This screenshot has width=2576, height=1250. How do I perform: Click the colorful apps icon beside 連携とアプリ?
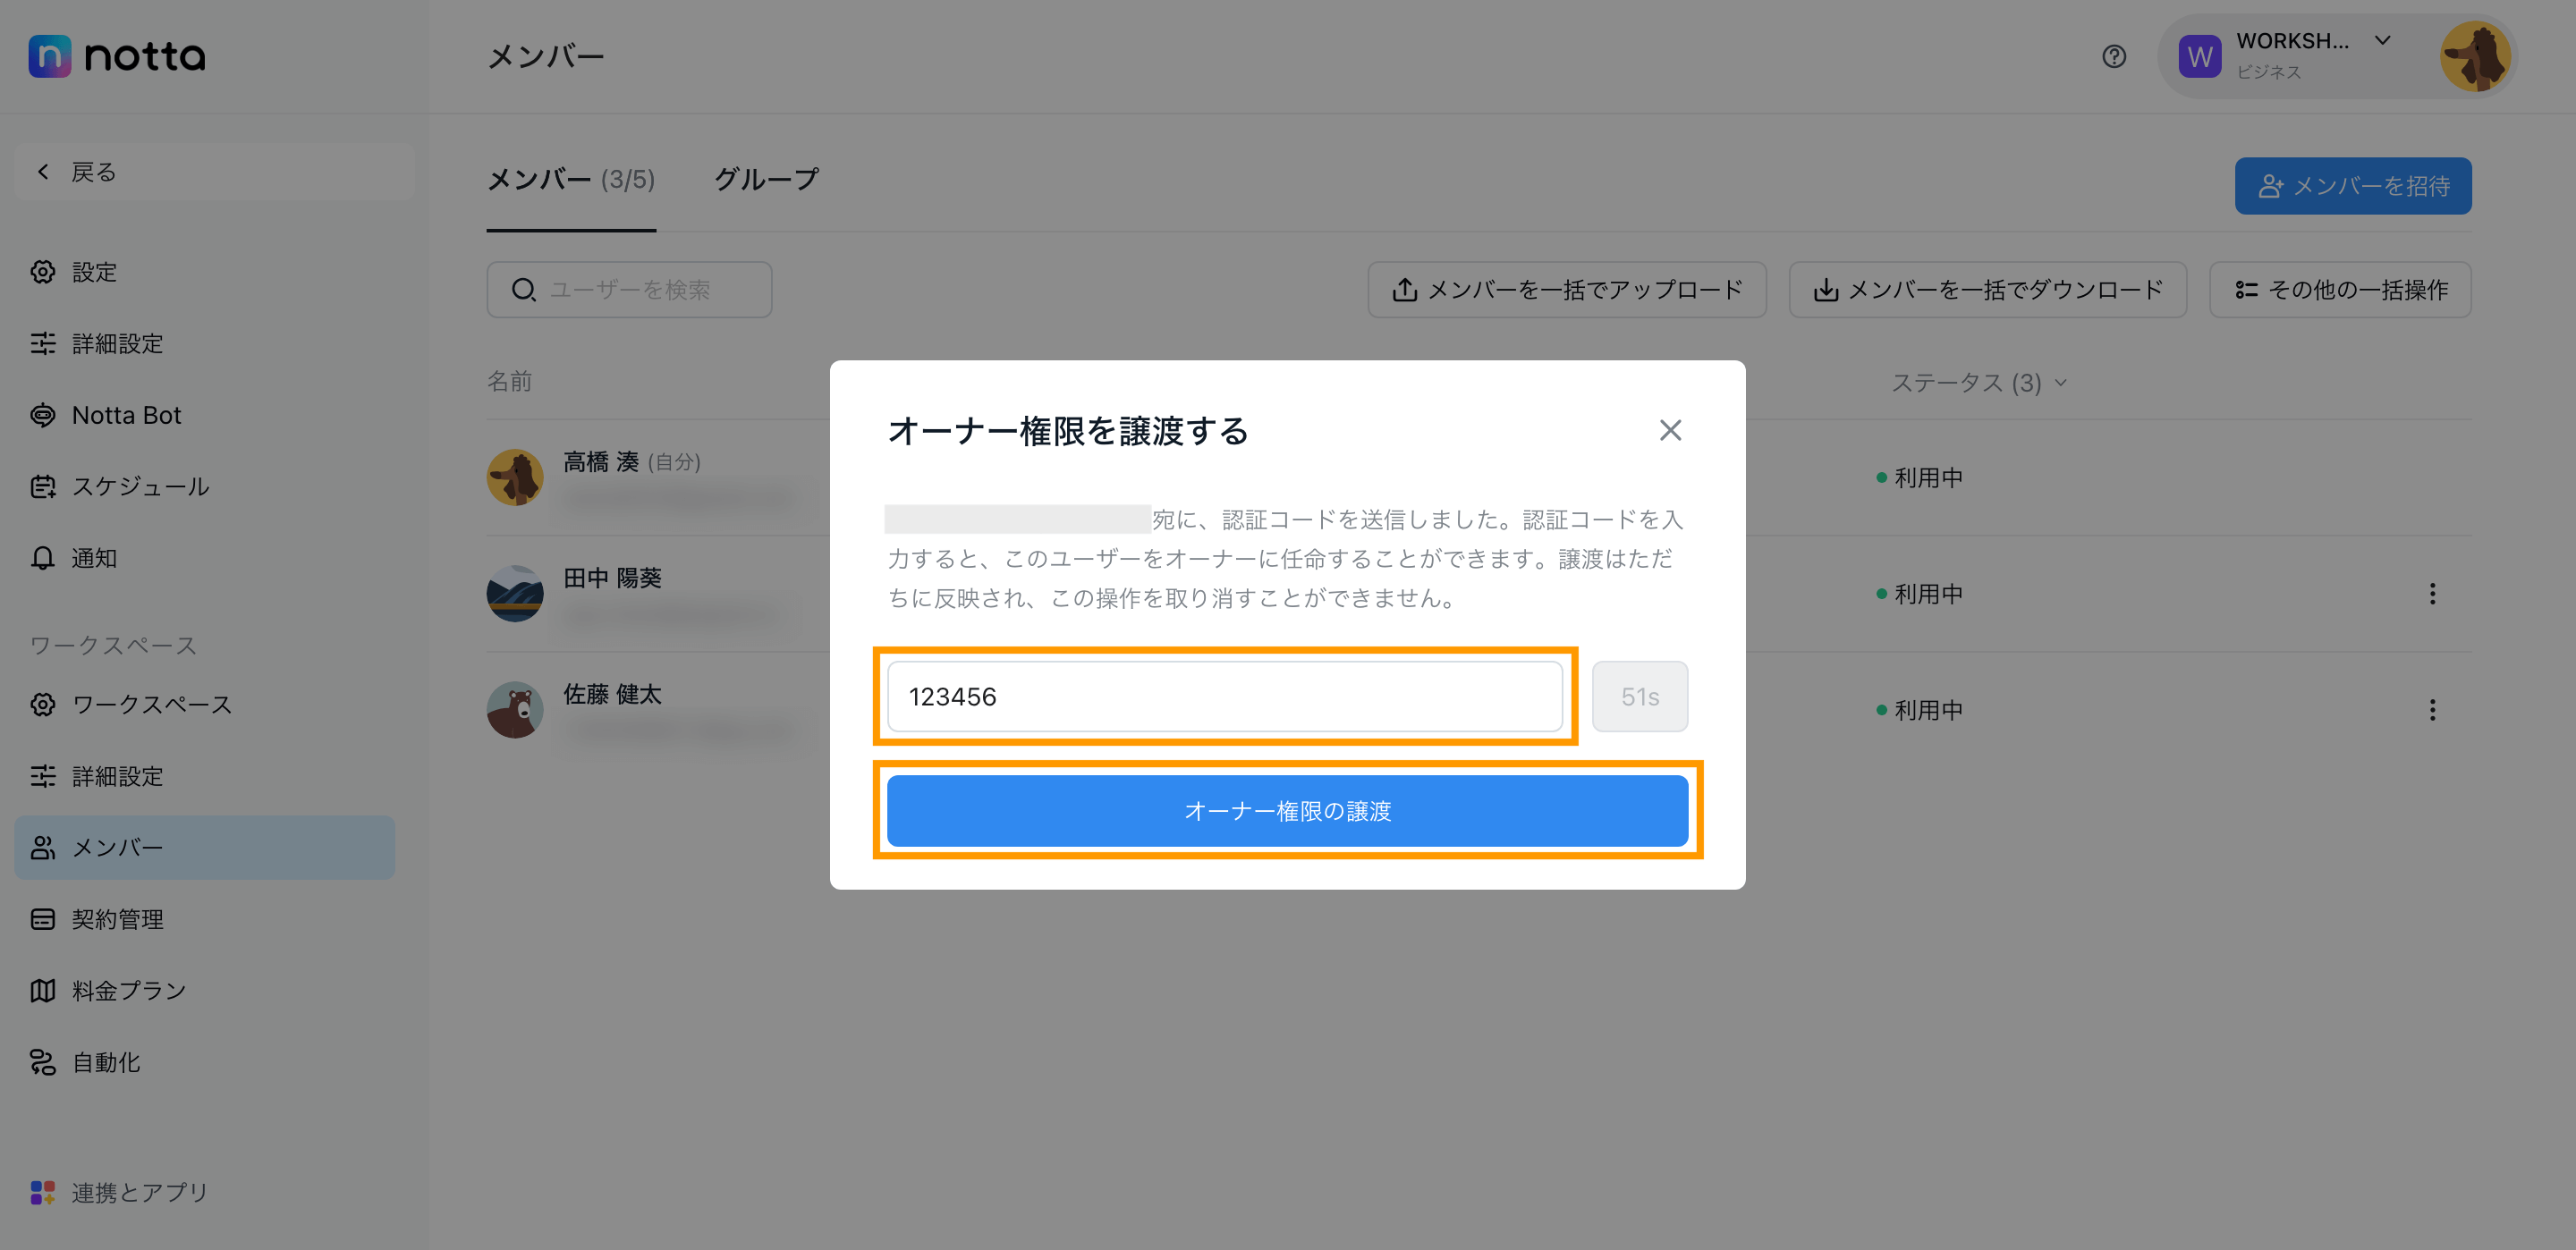tap(43, 1192)
